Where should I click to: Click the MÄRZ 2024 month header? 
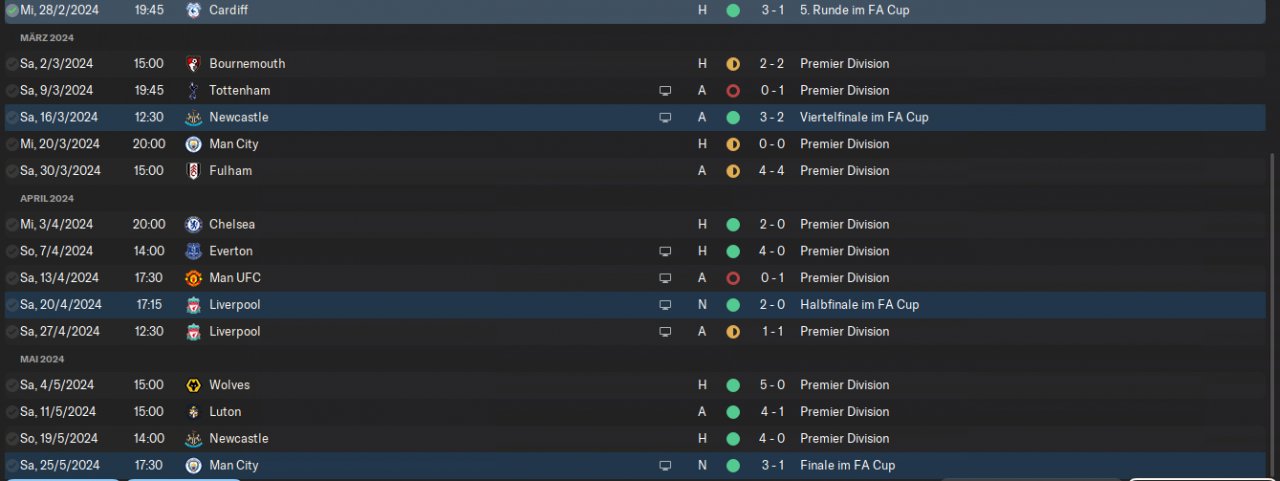(47, 37)
